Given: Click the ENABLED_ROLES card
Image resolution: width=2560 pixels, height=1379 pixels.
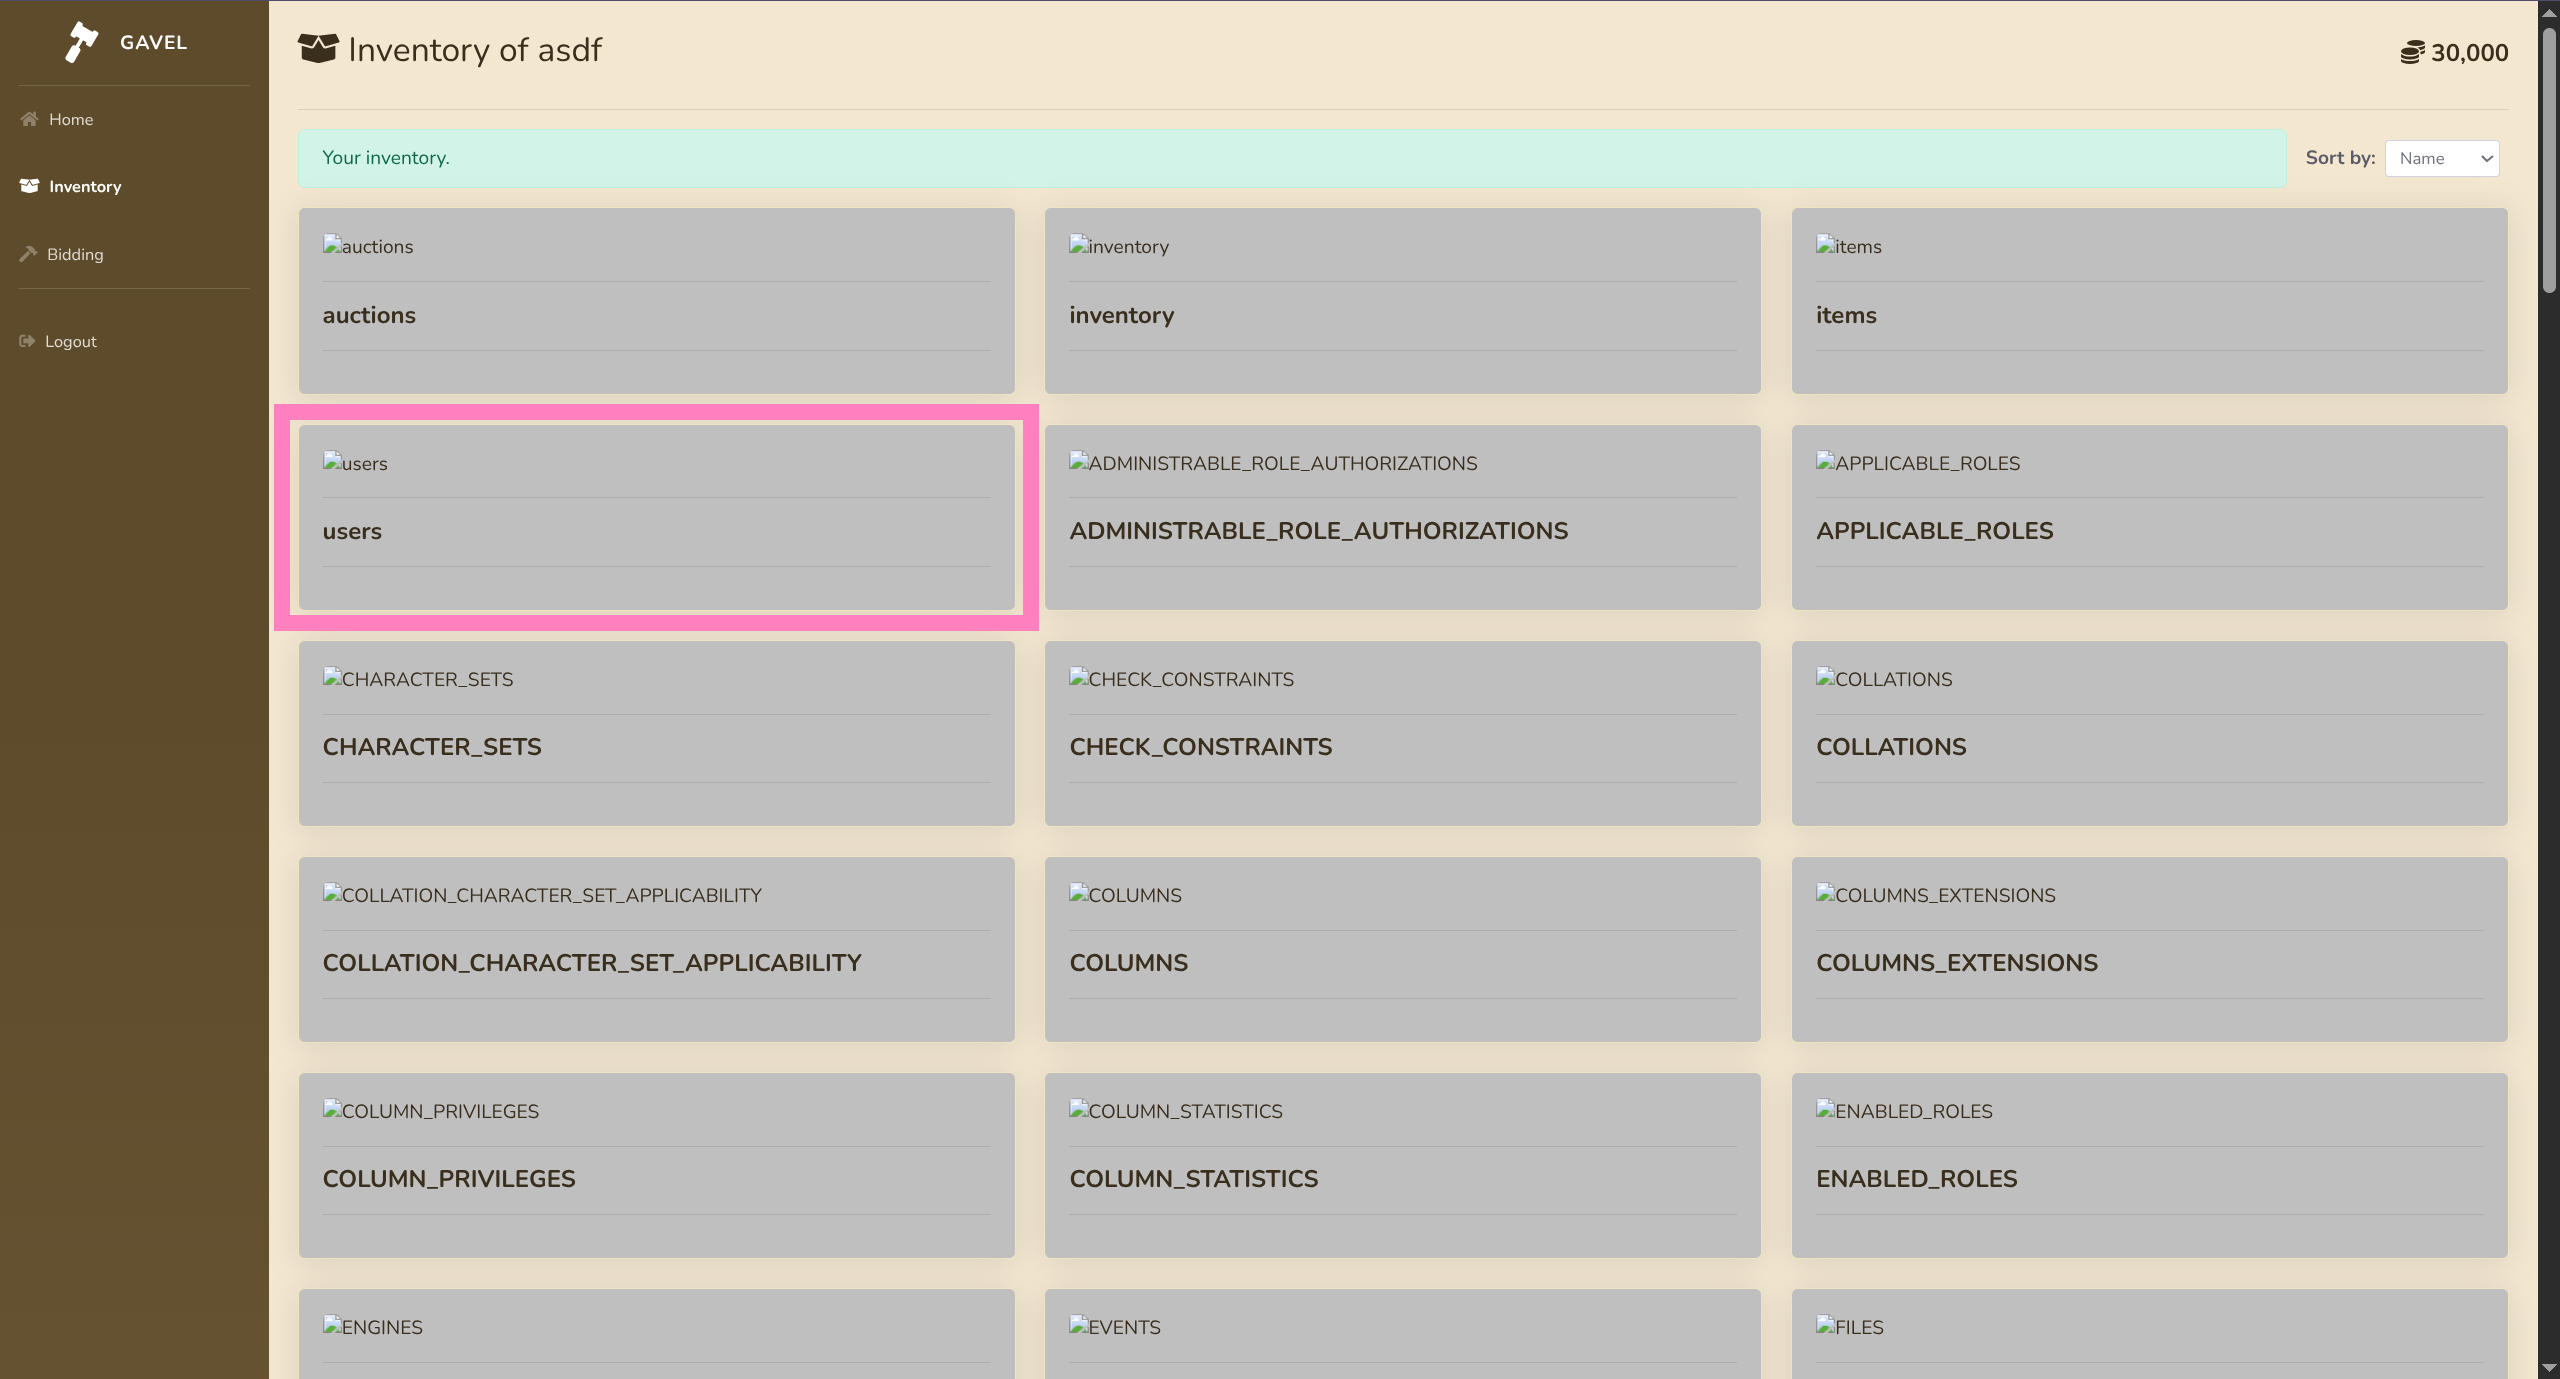Looking at the screenshot, I should (2148, 1165).
